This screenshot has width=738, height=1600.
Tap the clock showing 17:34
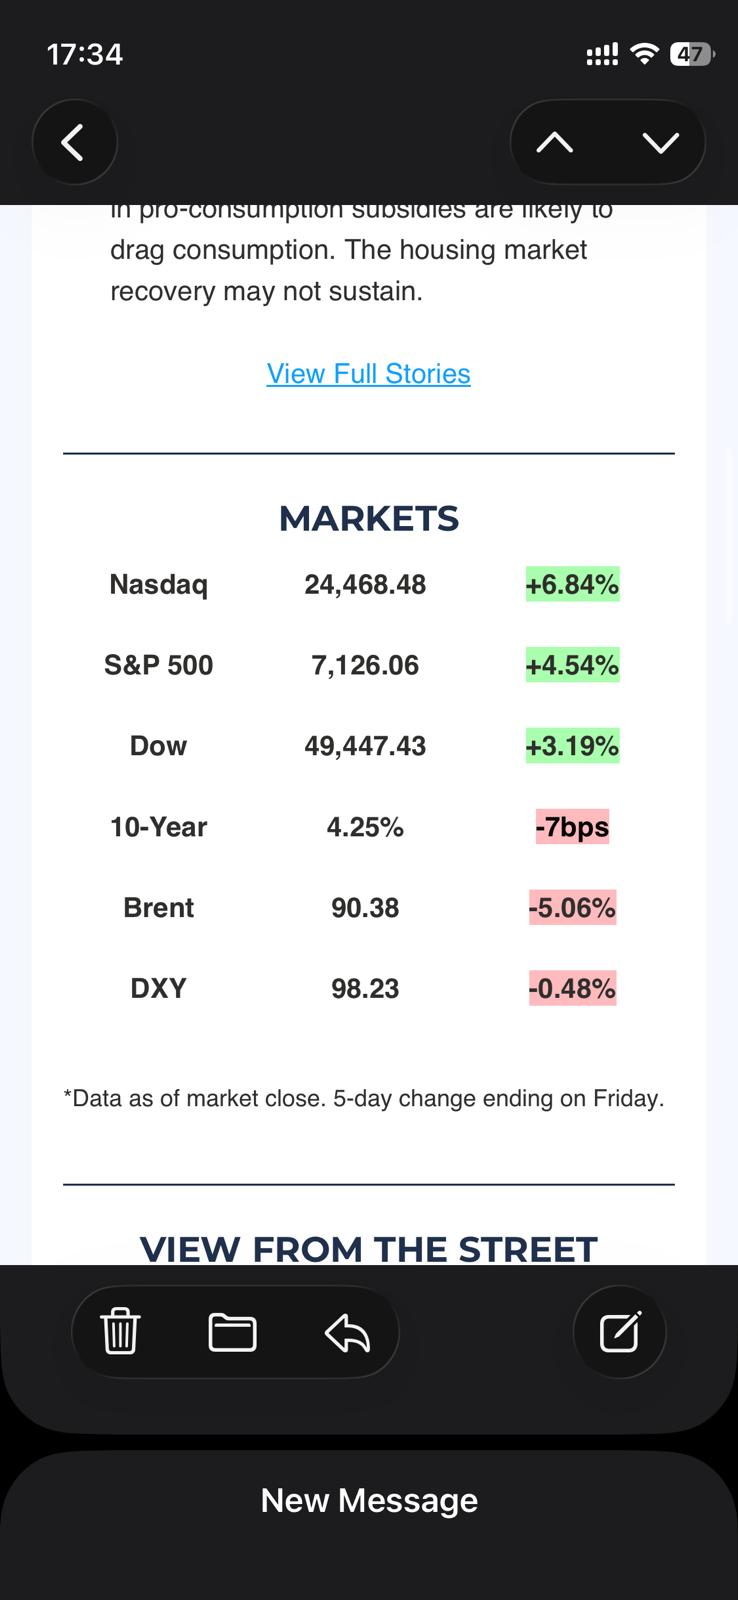pos(85,54)
